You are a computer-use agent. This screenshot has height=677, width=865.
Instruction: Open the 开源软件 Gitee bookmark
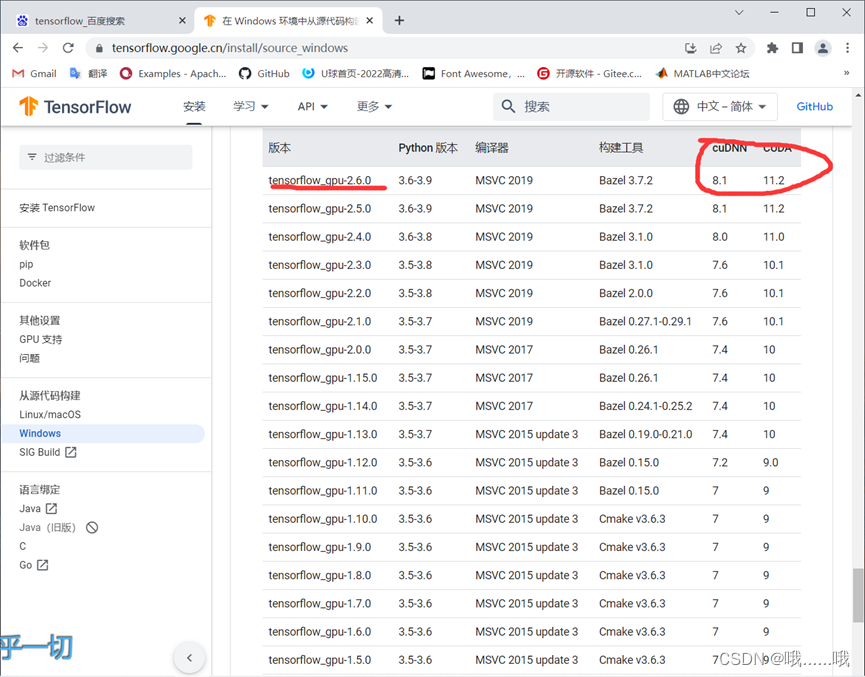(589, 73)
